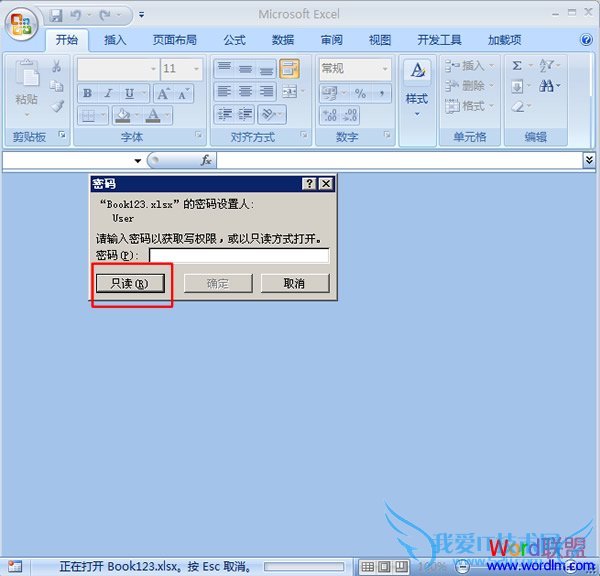Click the Cut scissors icon

(57, 66)
